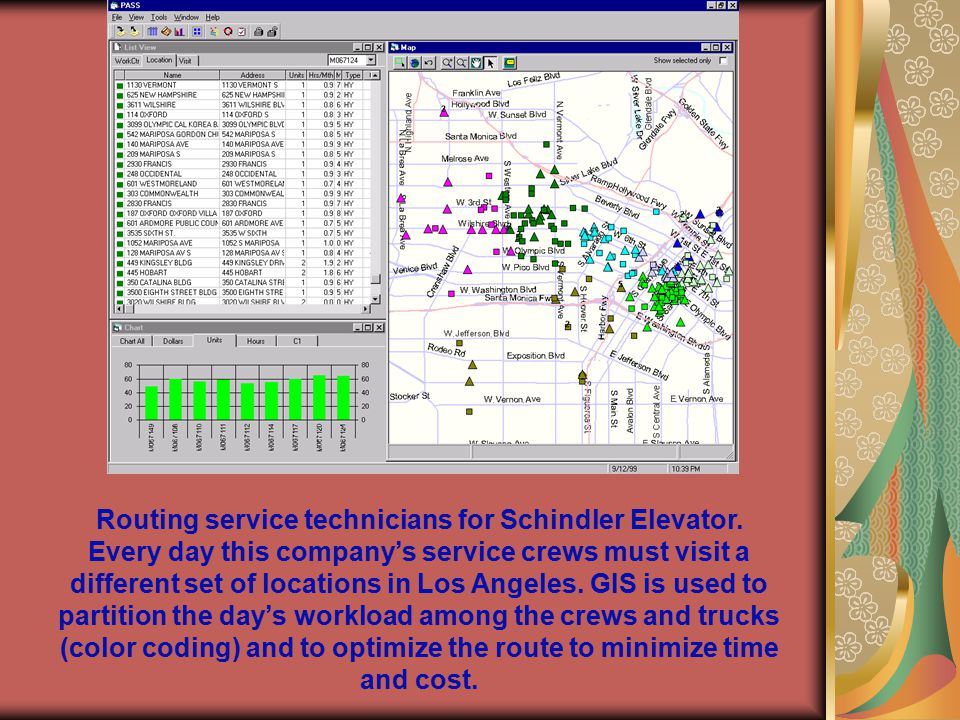This screenshot has width=960, height=720.
Task: Open the View menu
Action: coord(136,17)
